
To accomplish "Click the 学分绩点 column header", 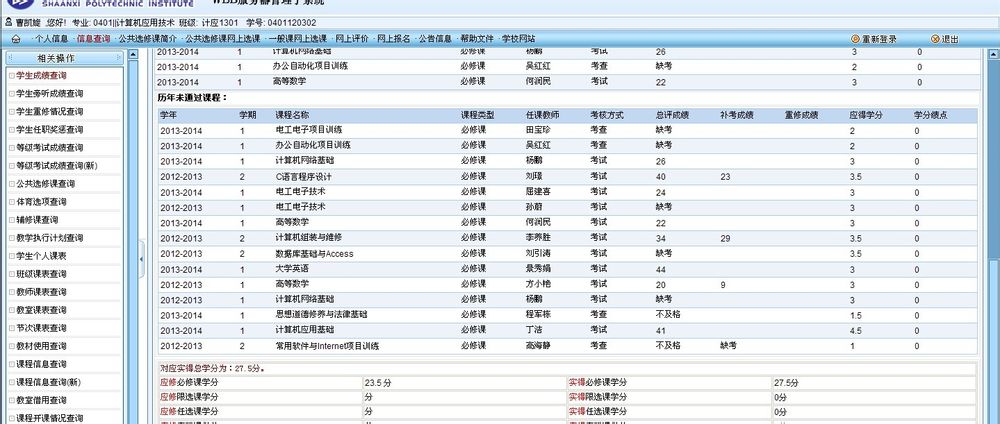I will (930, 115).
